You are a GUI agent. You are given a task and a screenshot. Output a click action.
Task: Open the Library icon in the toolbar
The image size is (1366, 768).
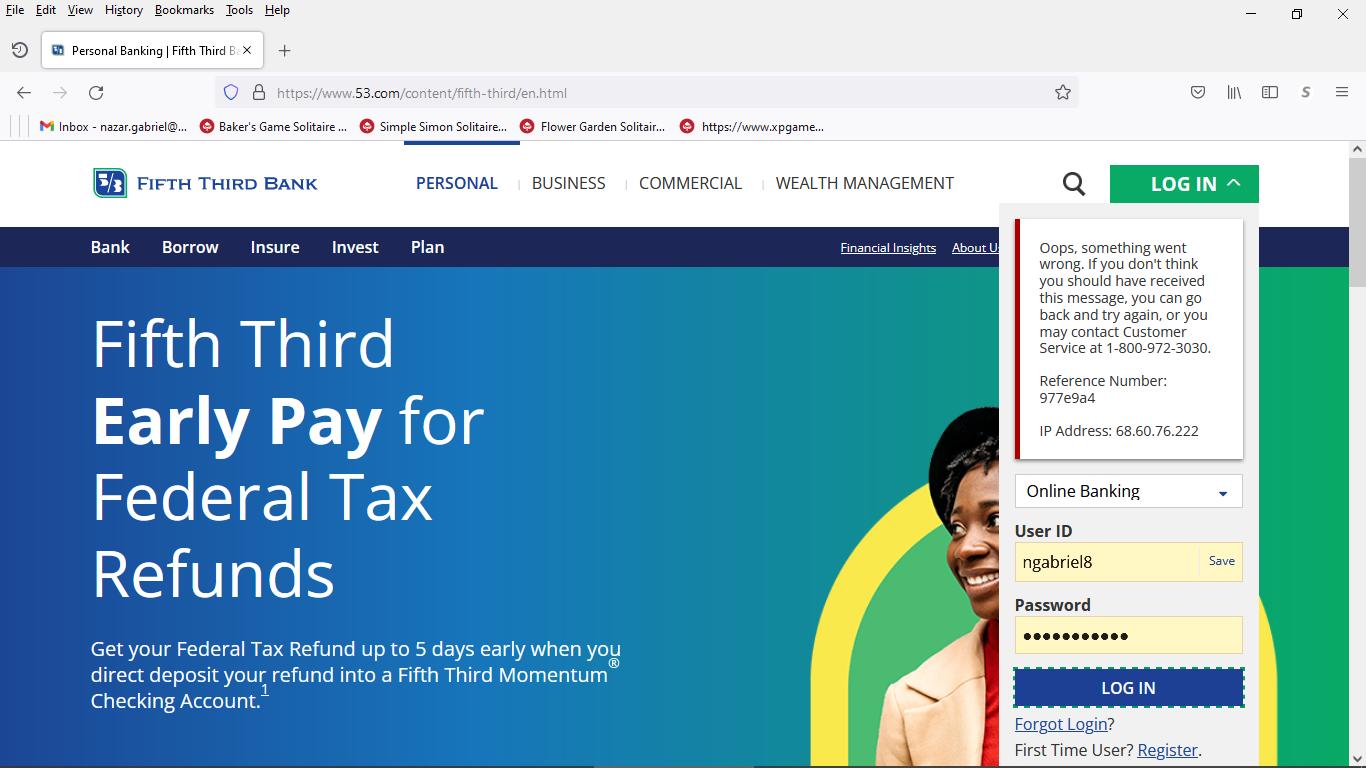click(x=1234, y=93)
